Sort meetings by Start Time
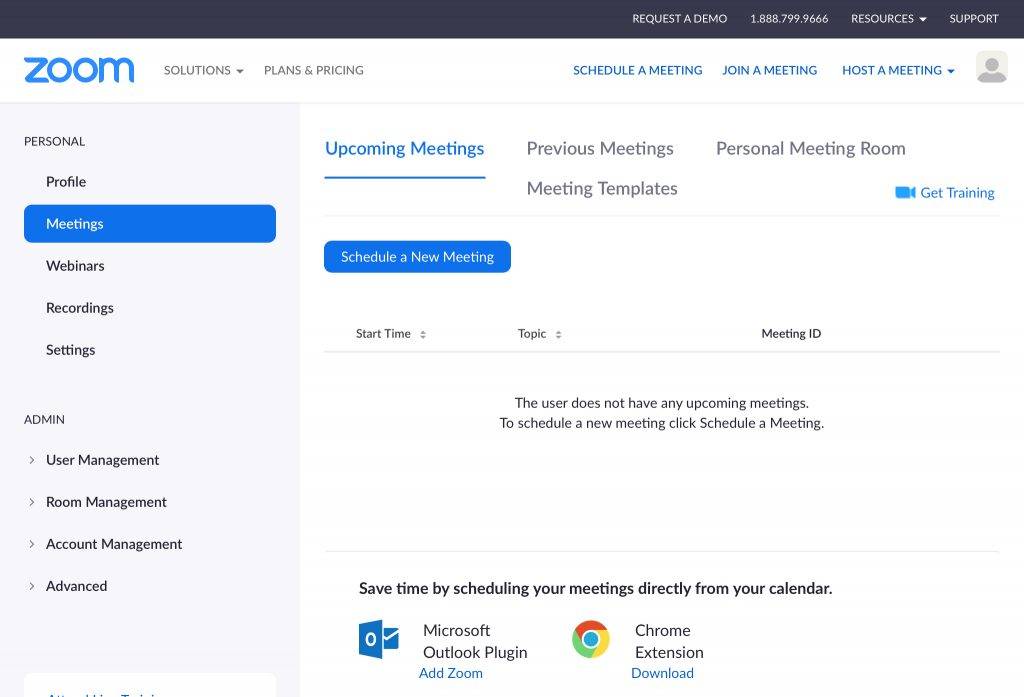The width and height of the screenshot is (1024, 697). click(x=391, y=334)
